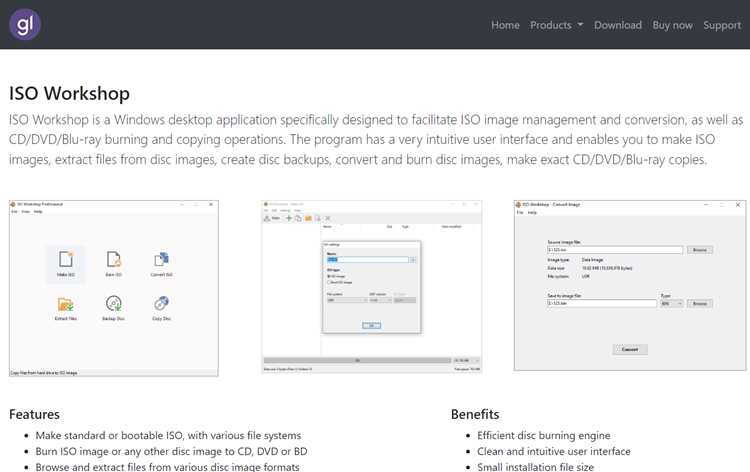This screenshot has height=472, width=750.
Task: Click the Benefits heading
Action: point(475,414)
